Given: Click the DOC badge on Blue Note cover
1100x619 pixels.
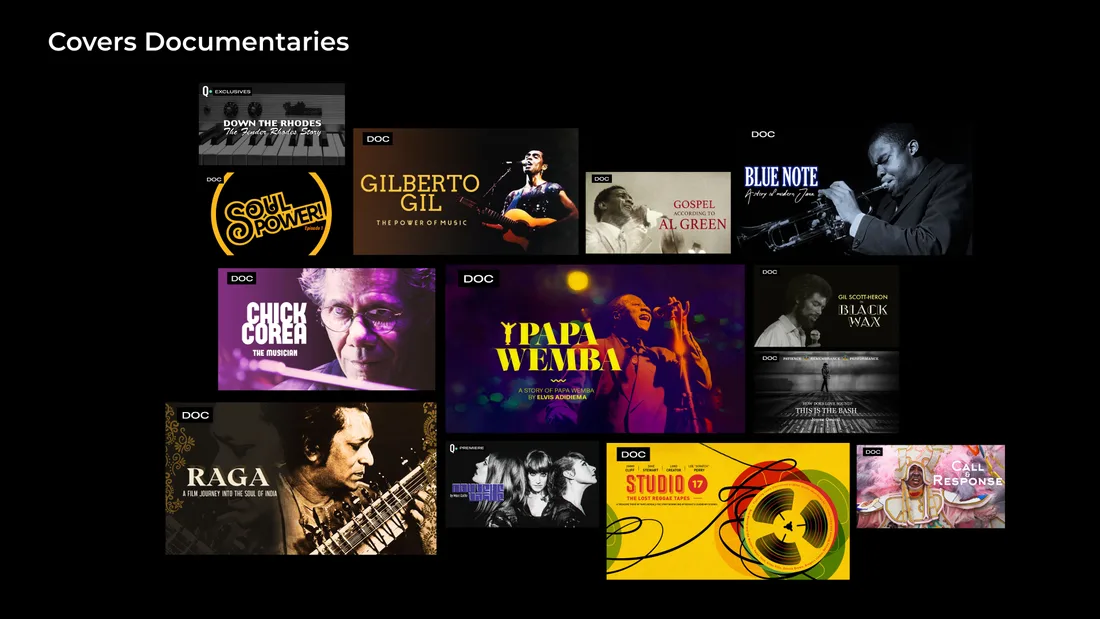Looking at the screenshot, I should (763, 134).
